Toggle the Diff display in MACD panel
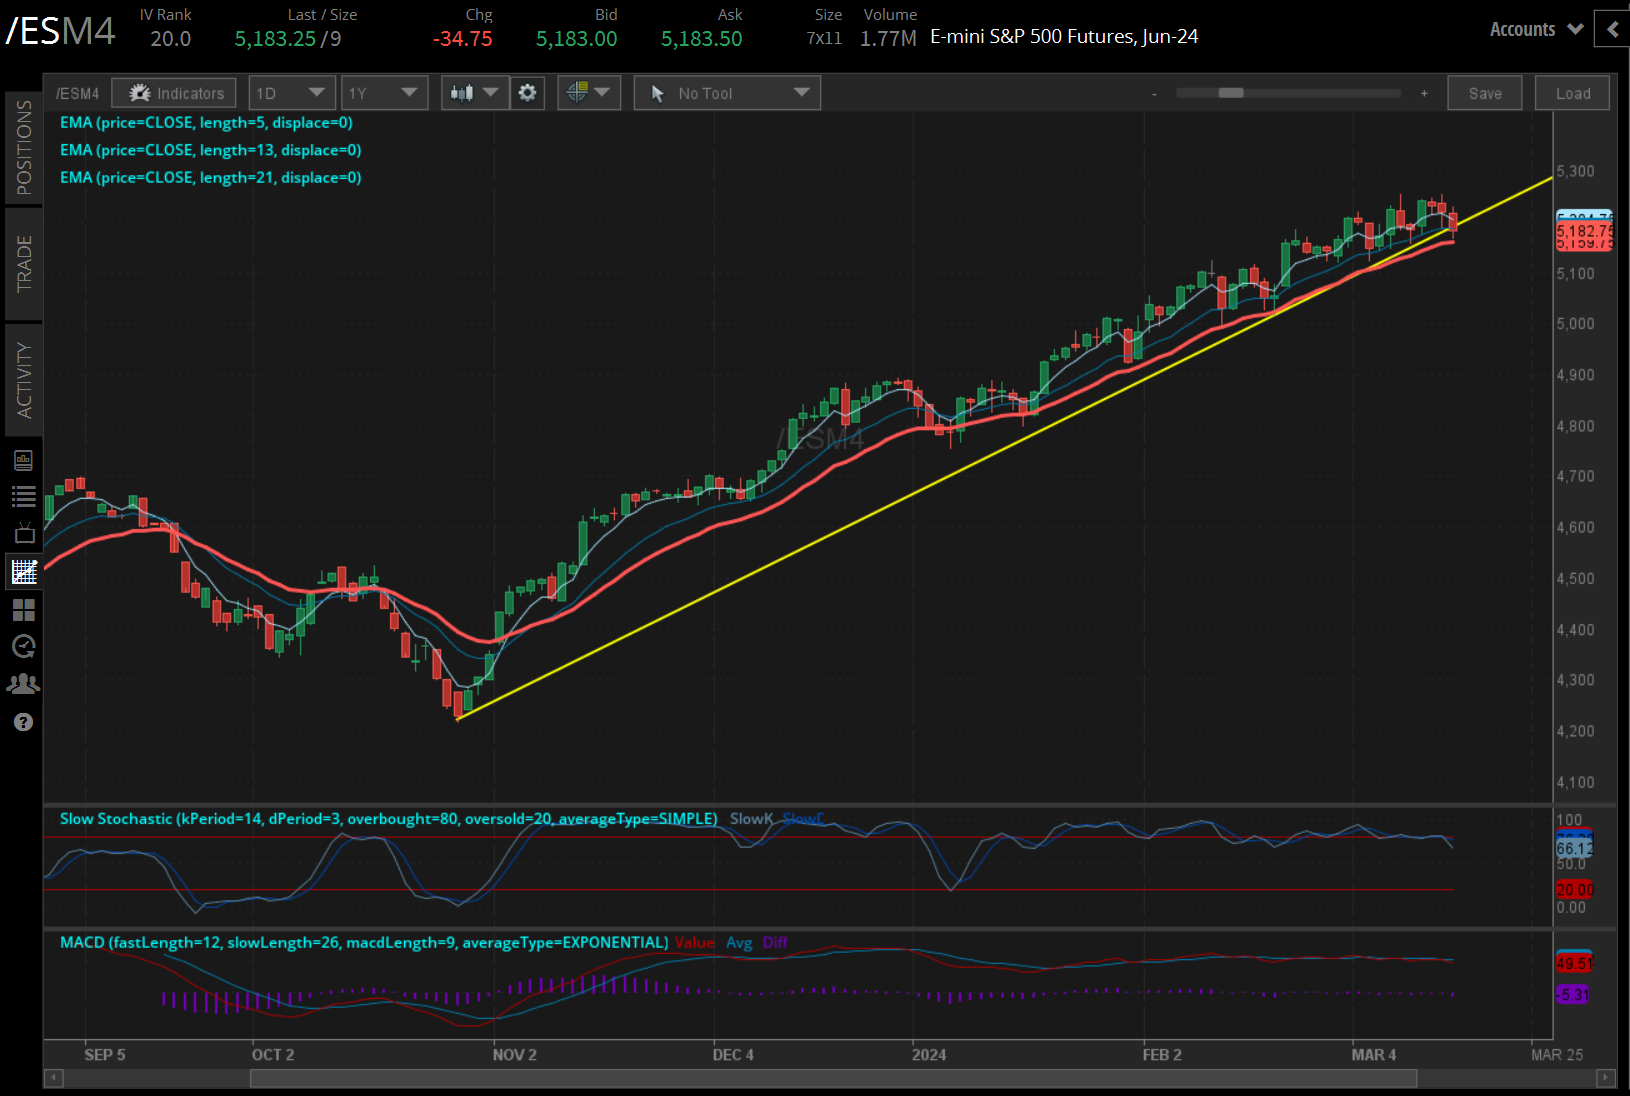The height and width of the screenshot is (1096, 1630). click(774, 942)
